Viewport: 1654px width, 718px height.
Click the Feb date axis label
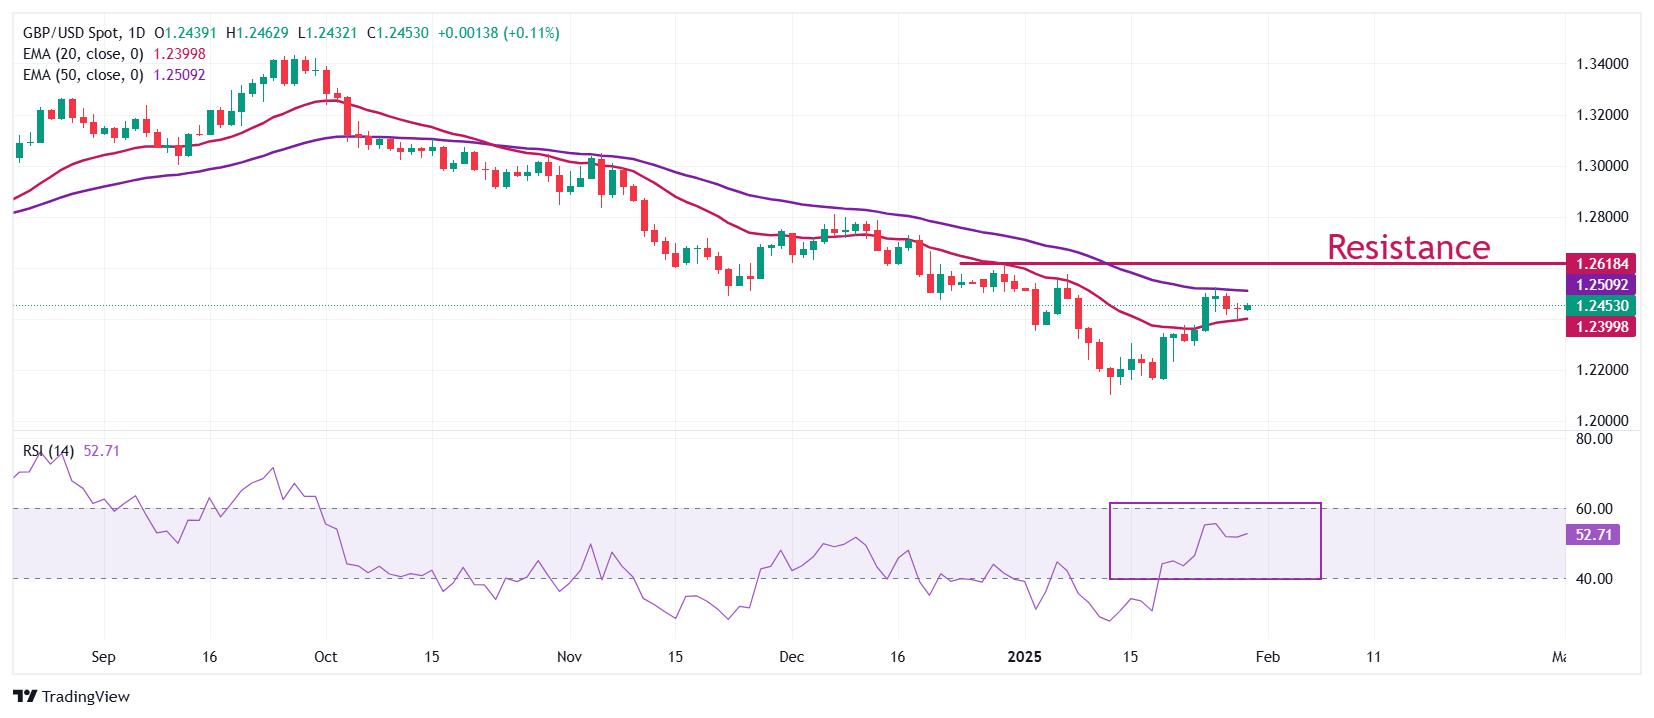point(1267,657)
